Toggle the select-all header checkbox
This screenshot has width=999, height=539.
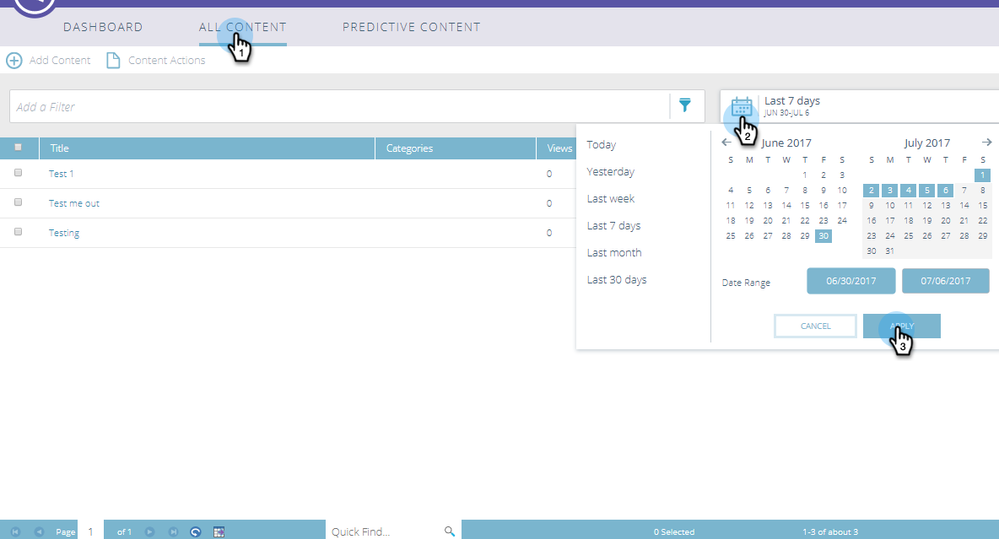(x=18, y=147)
